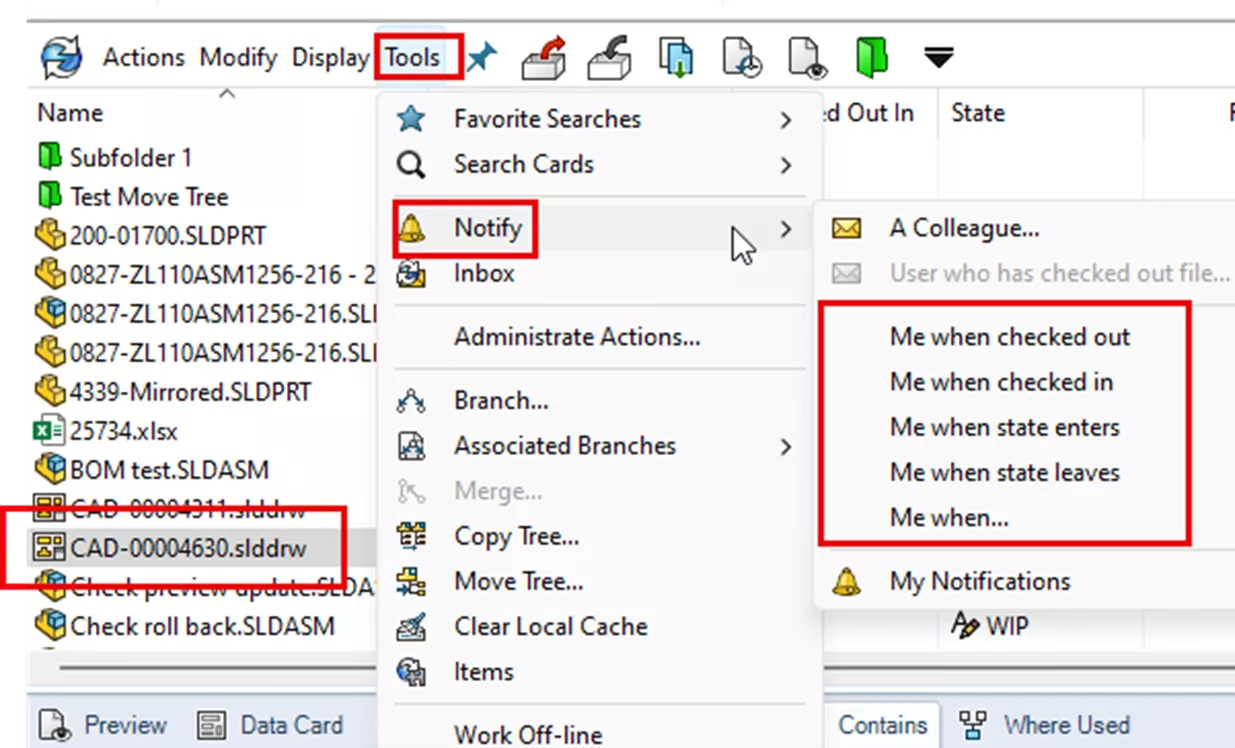Sort by the Name column header
This screenshot has height=748, width=1235.
click(70, 113)
